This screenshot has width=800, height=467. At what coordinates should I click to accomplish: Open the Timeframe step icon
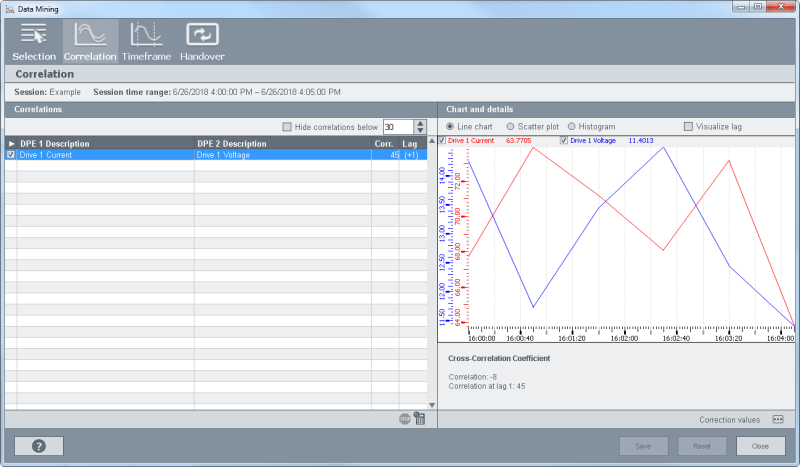tap(146, 40)
